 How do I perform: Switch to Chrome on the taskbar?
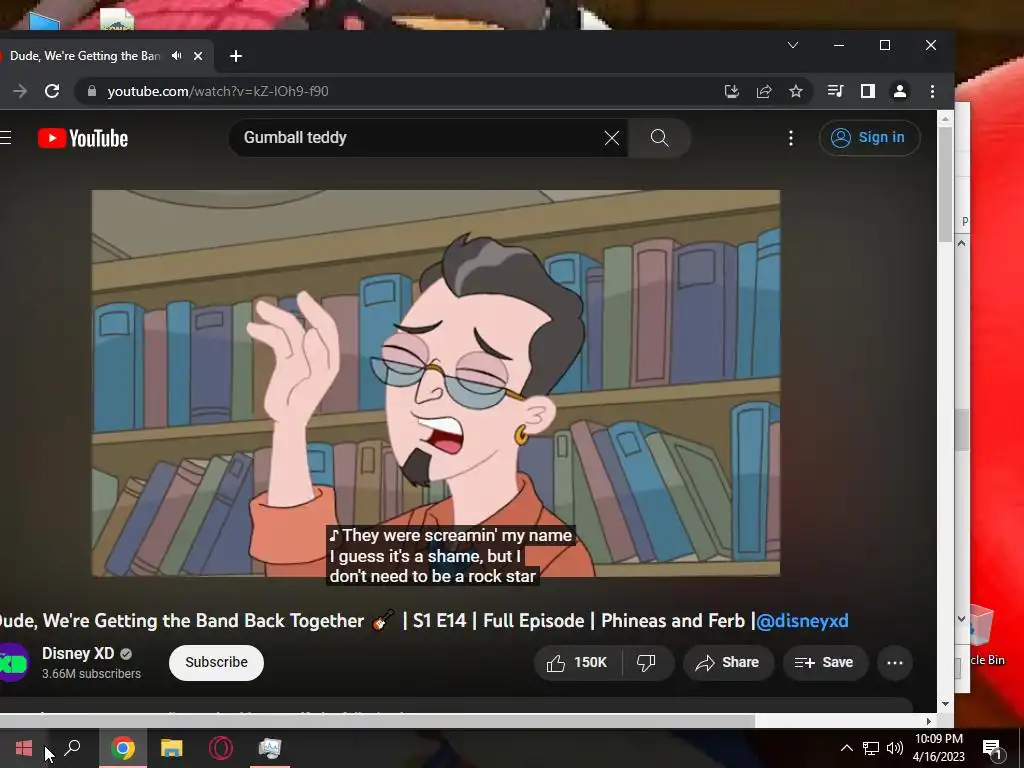pos(123,748)
